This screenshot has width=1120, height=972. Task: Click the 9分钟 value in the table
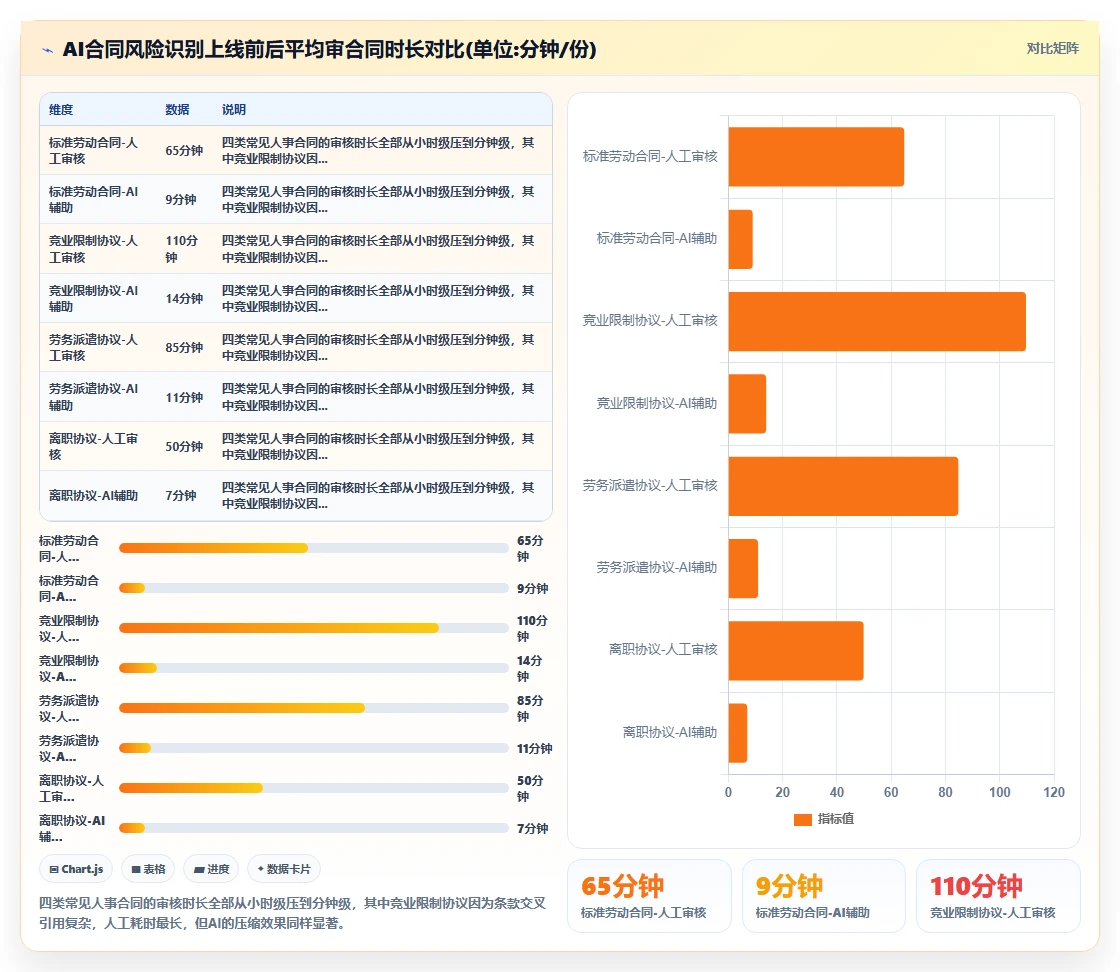click(x=181, y=200)
